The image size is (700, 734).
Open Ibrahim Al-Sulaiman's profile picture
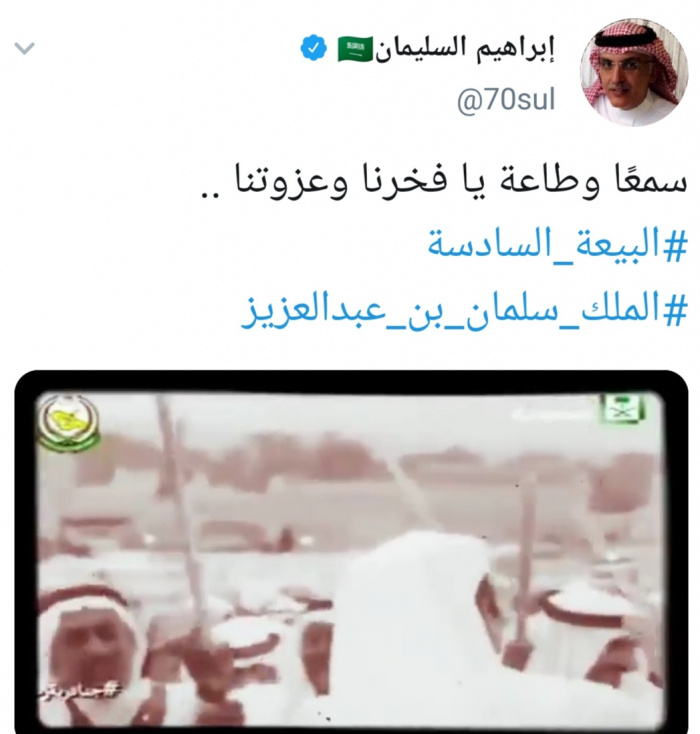click(x=634, y=73)
